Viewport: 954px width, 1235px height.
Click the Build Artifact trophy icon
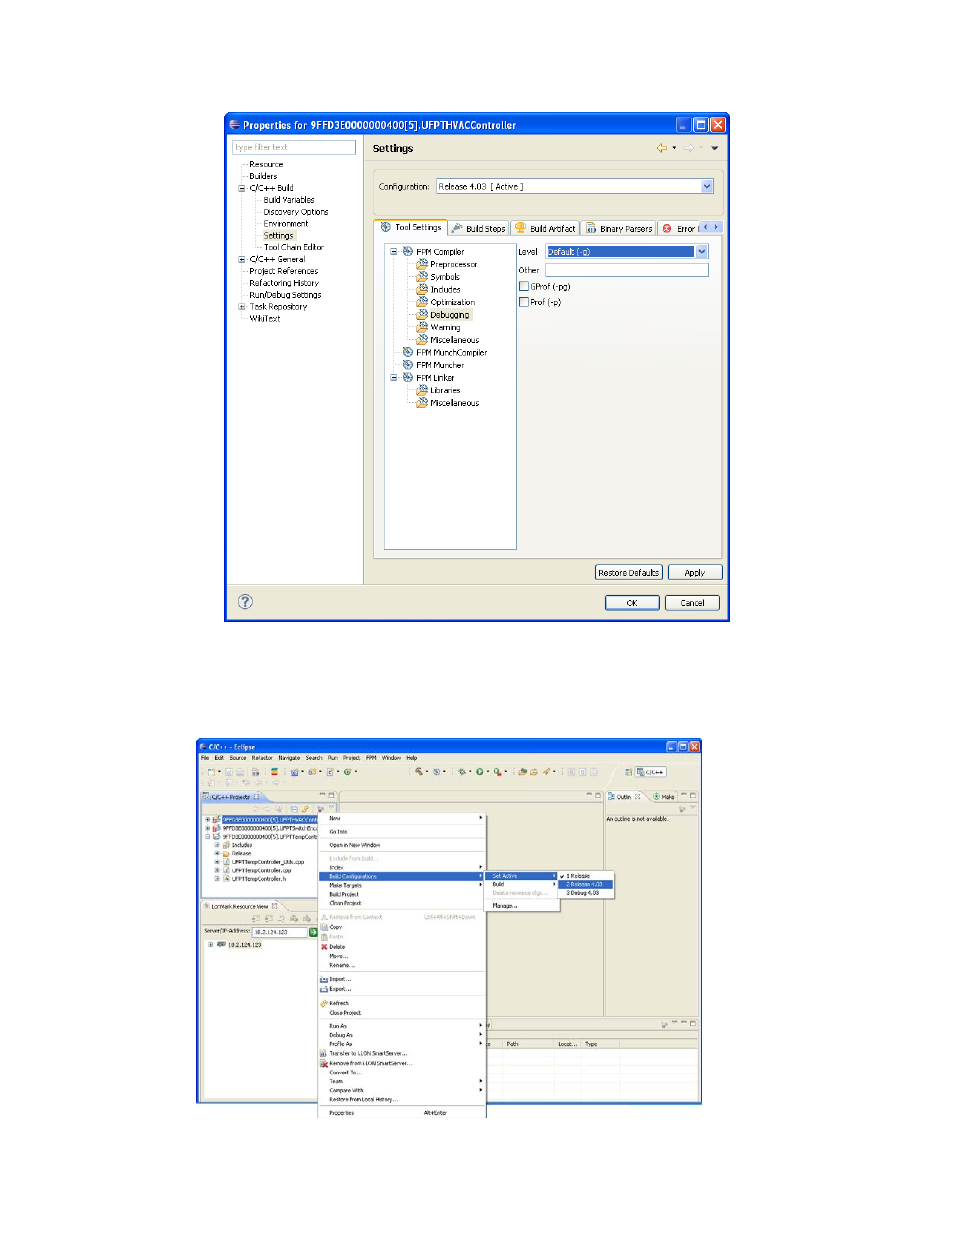pos(520,228)
